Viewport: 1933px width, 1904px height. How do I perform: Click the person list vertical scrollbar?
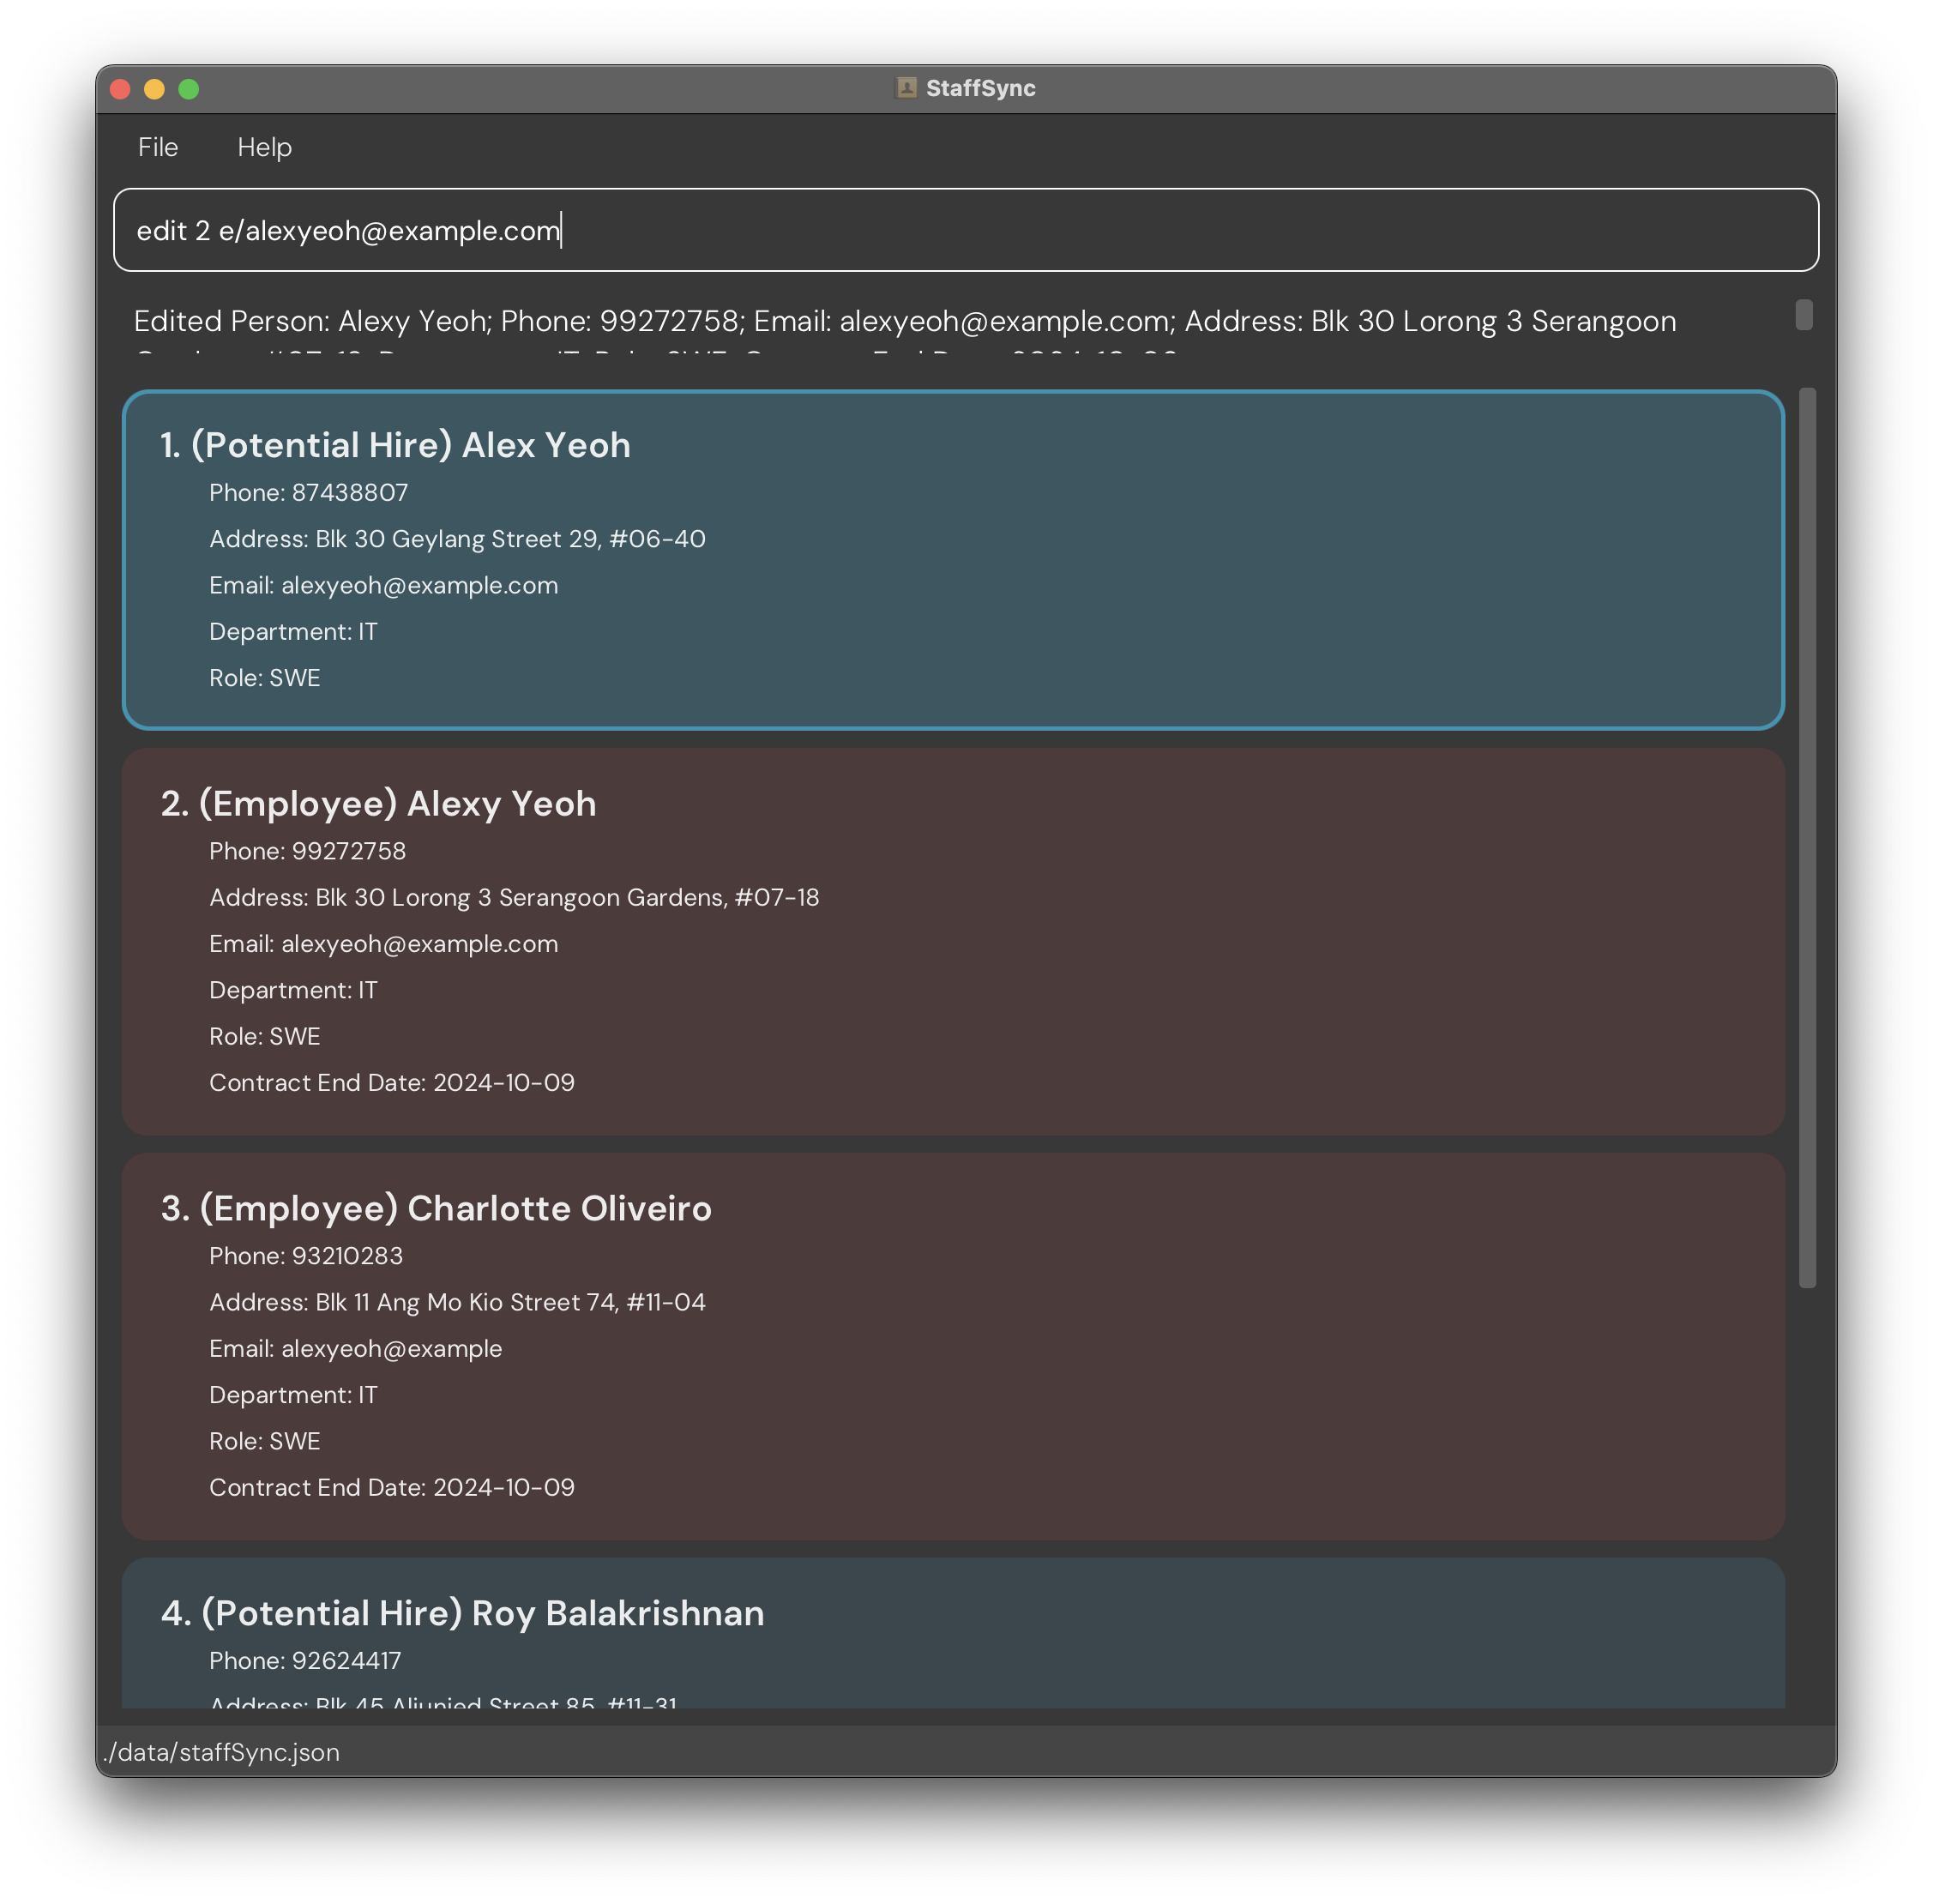coord(1806,837)
